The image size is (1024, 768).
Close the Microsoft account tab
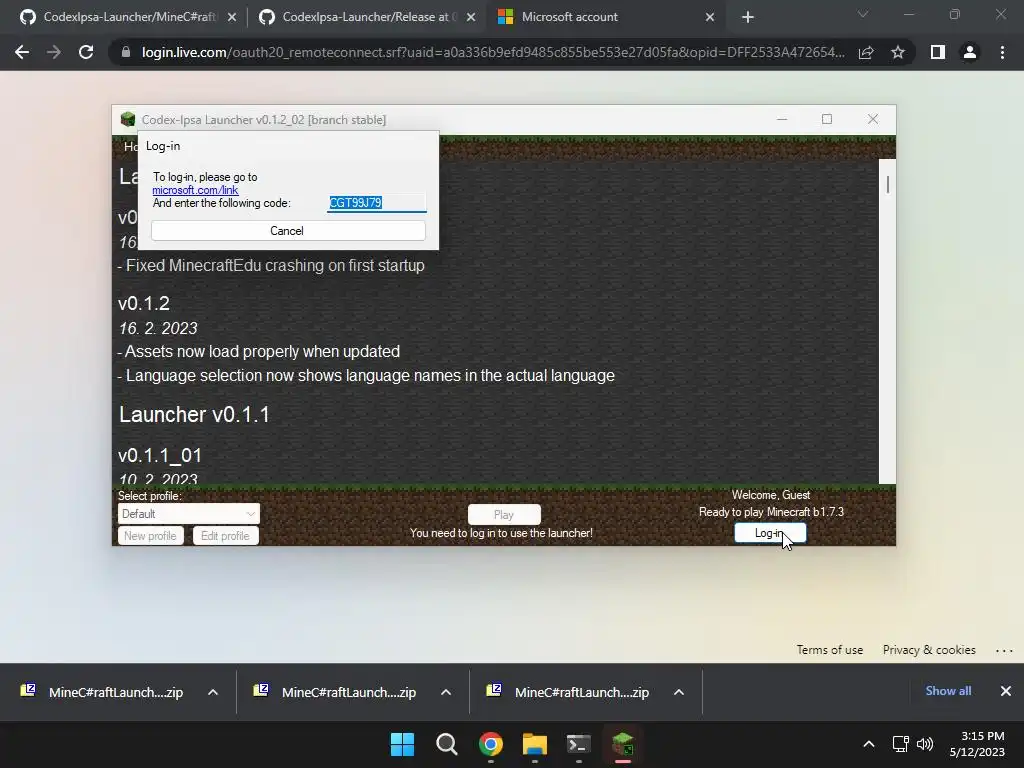[710, 17]
